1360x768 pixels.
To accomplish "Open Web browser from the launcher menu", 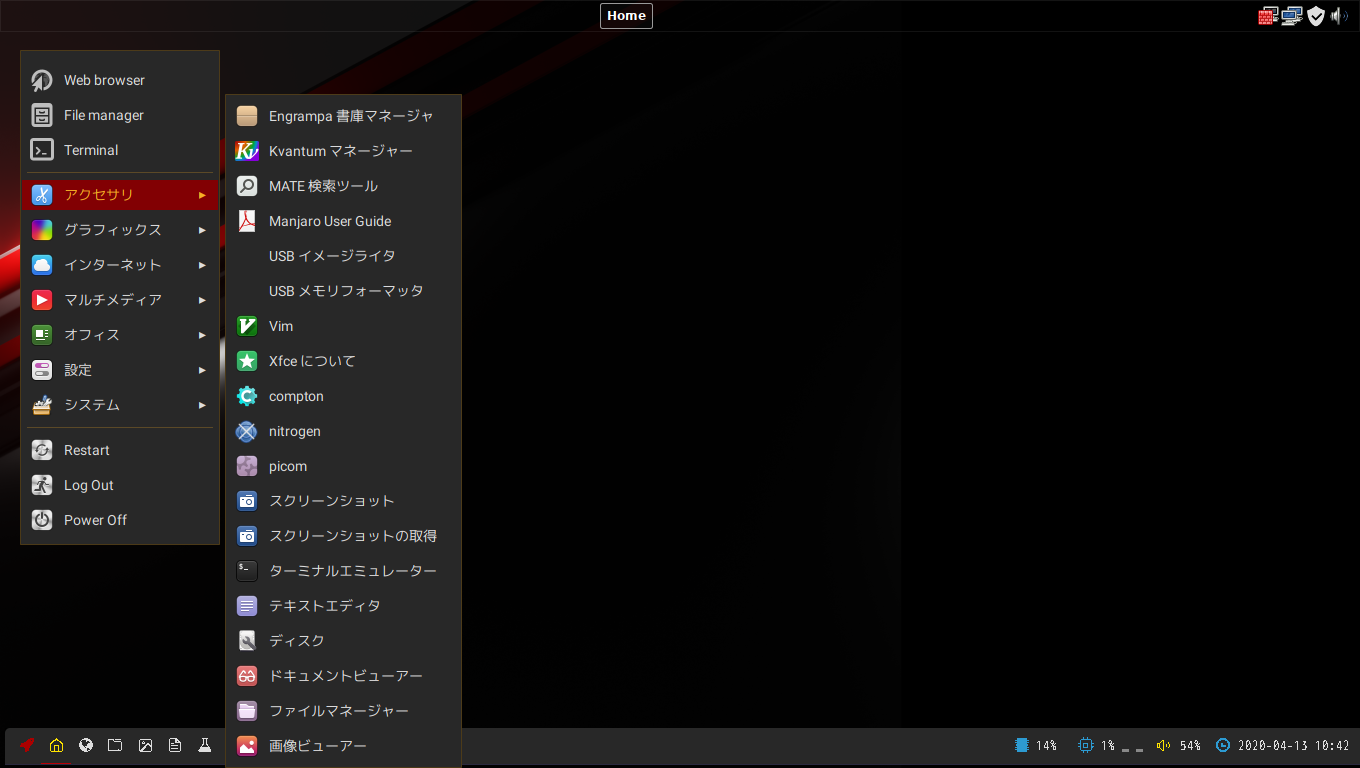I will point(120,80).
